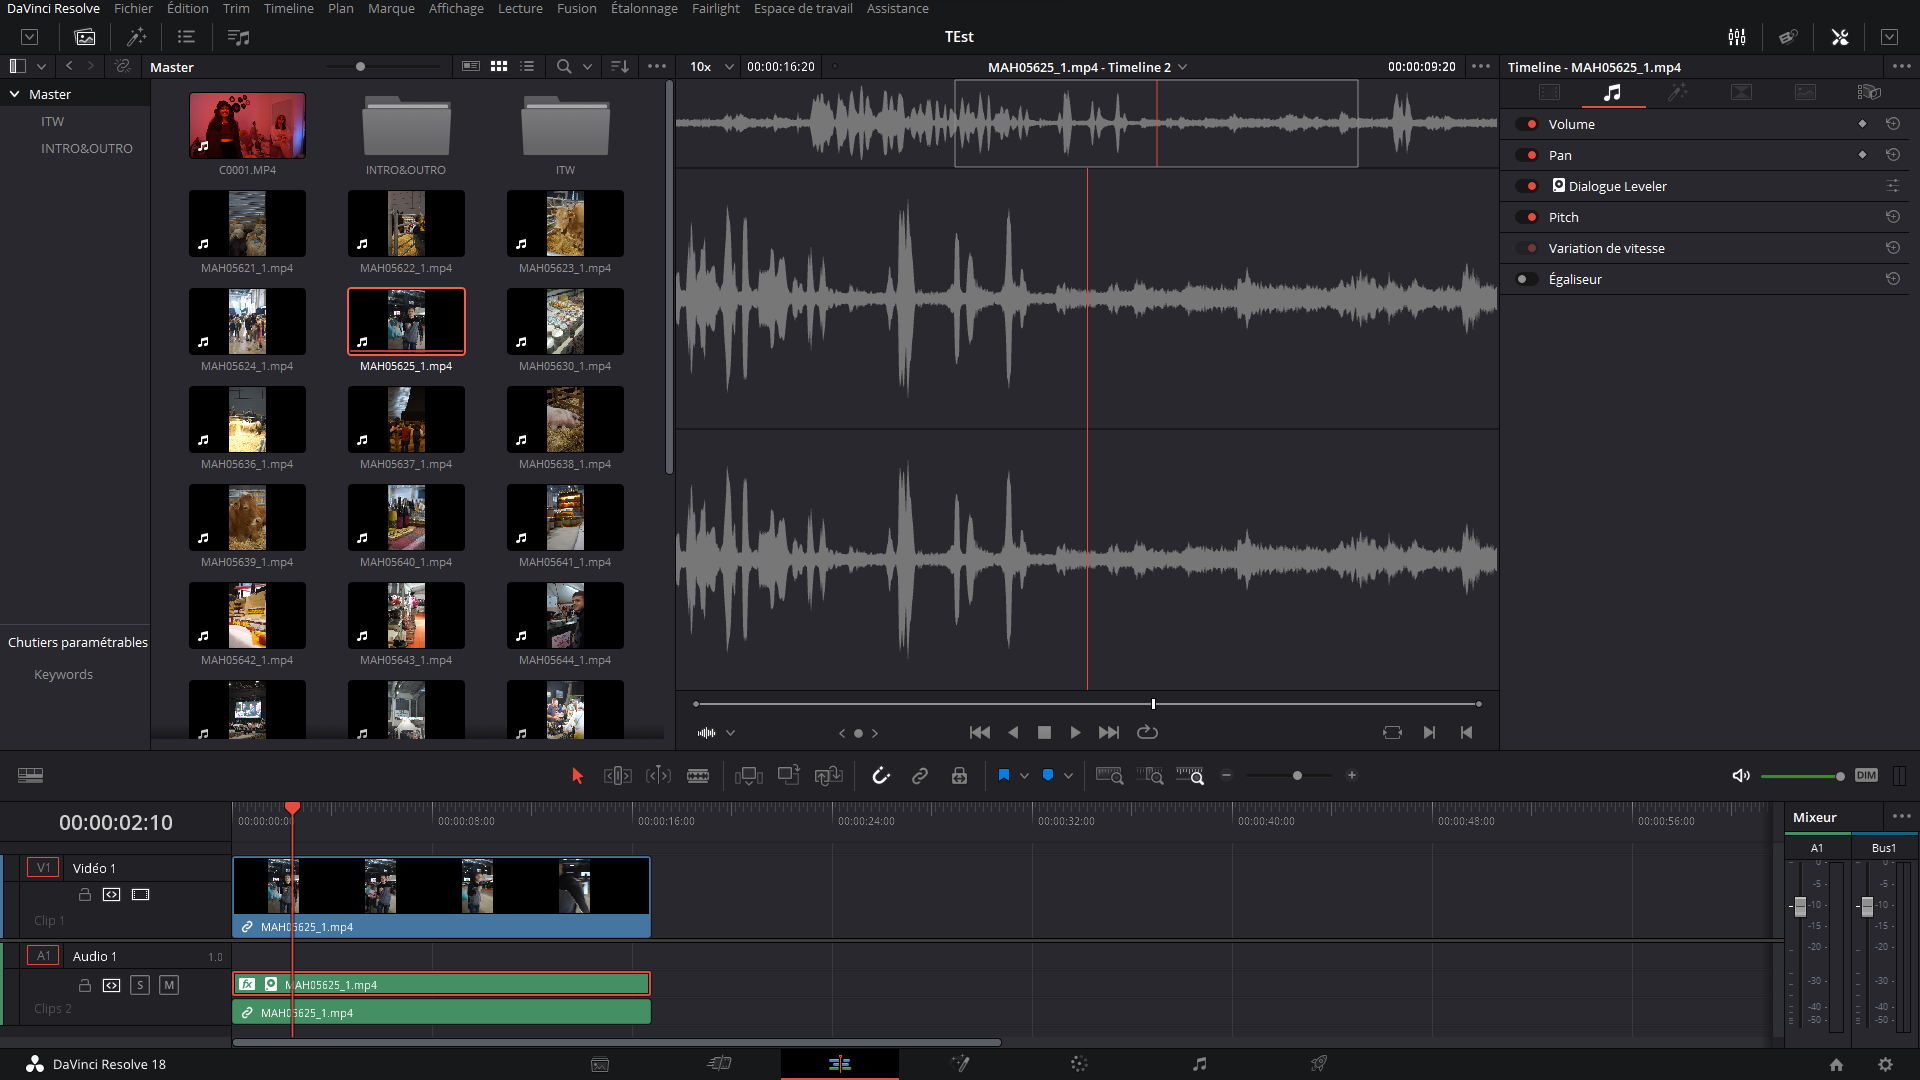Select the arrow Selection mode tool
This screenshot has width=1920, height=1080.
(x=577, y=776)
